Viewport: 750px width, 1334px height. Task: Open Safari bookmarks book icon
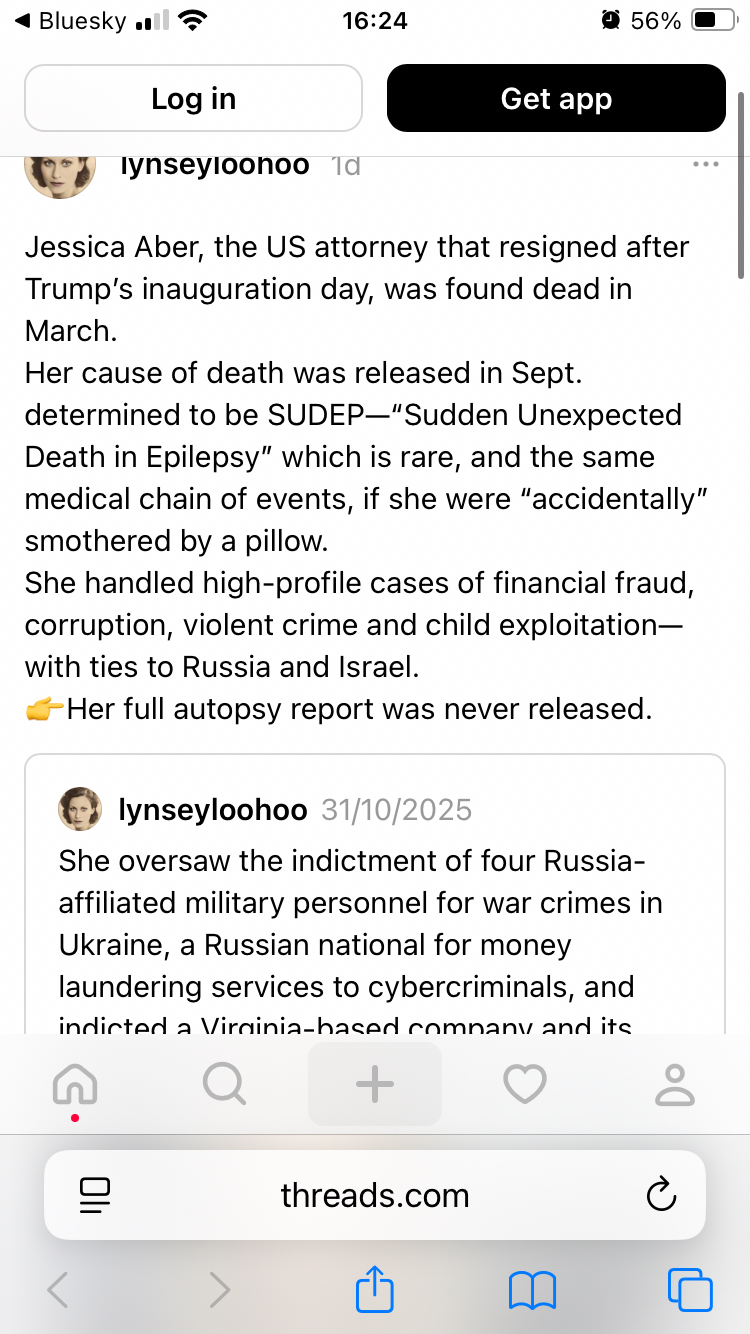pyautogui.click(x=532, y=1289)
